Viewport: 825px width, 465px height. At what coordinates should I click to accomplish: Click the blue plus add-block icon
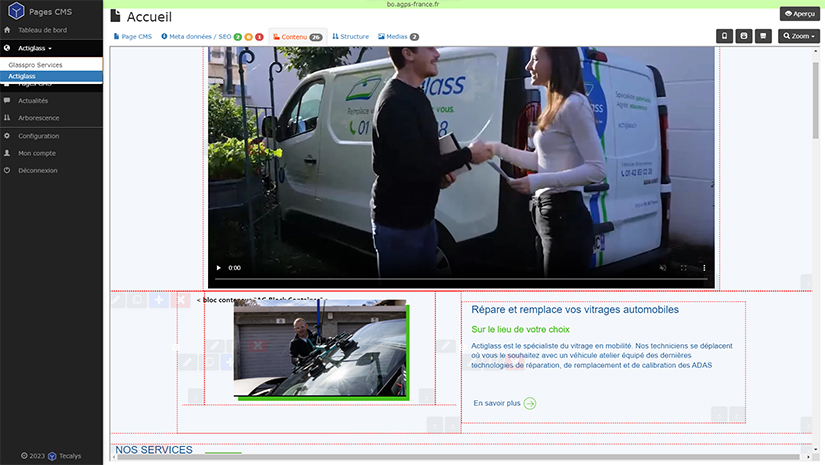[158, 300]
